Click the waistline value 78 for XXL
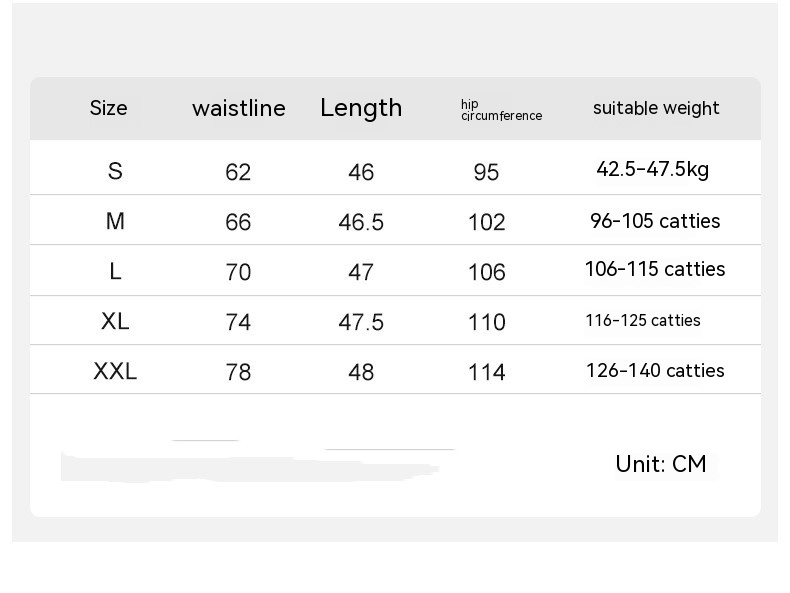Viewport: 790px width, 593px height. click(238, 372)
